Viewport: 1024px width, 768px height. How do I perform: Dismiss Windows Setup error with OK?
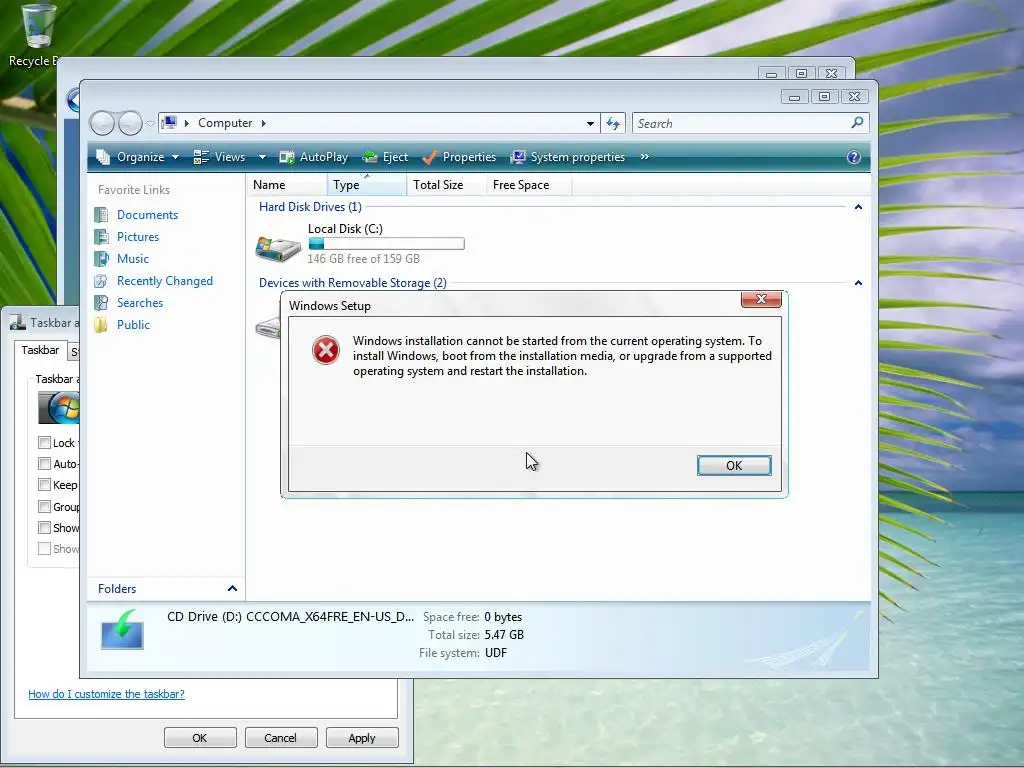[x=734, y=465]
